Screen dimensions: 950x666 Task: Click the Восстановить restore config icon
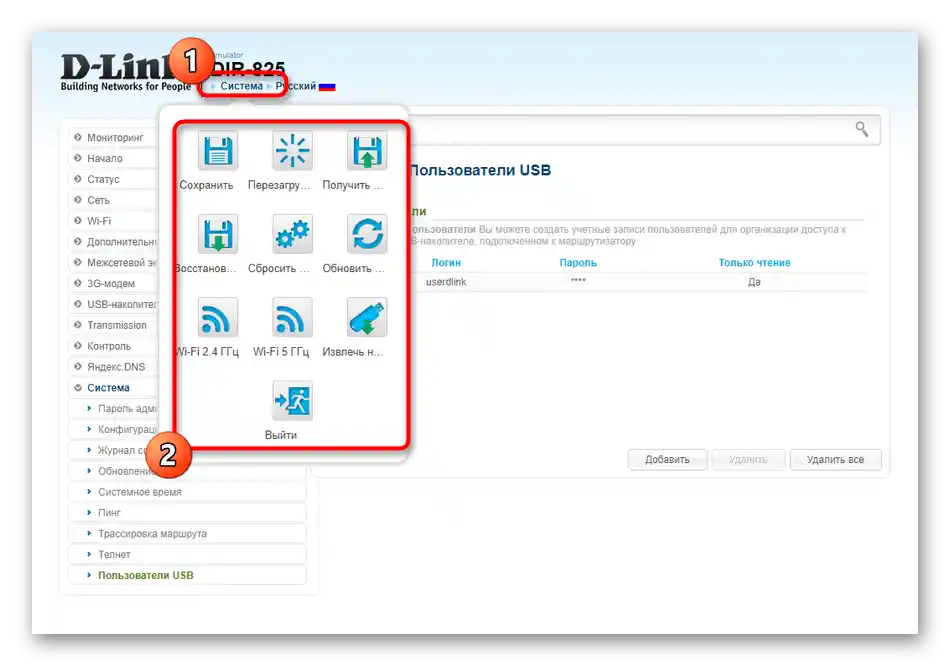click(x=218, y=234)
